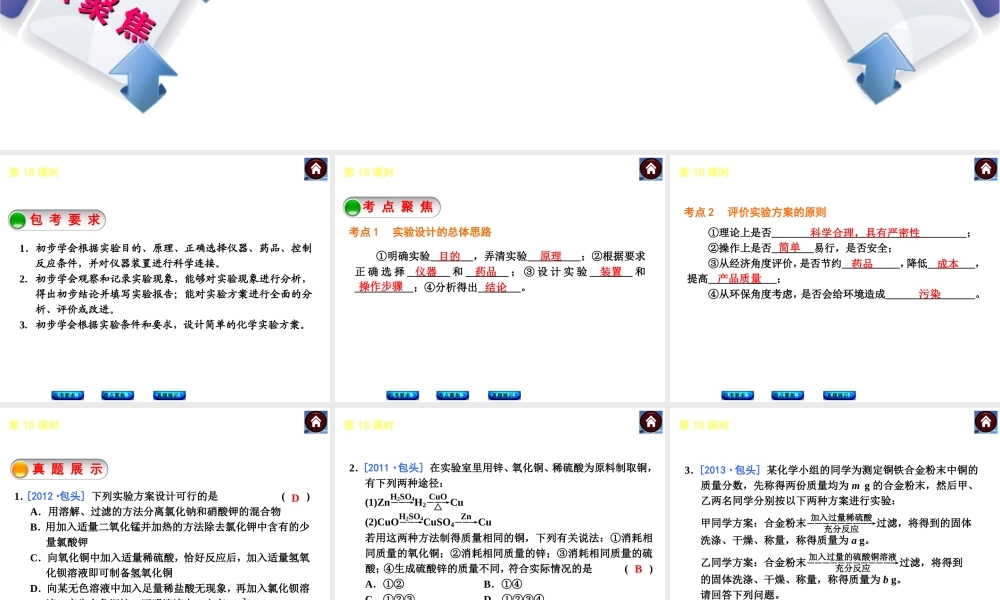Click the red answer 科学合理、具有严密性

(x=865, y=233)
